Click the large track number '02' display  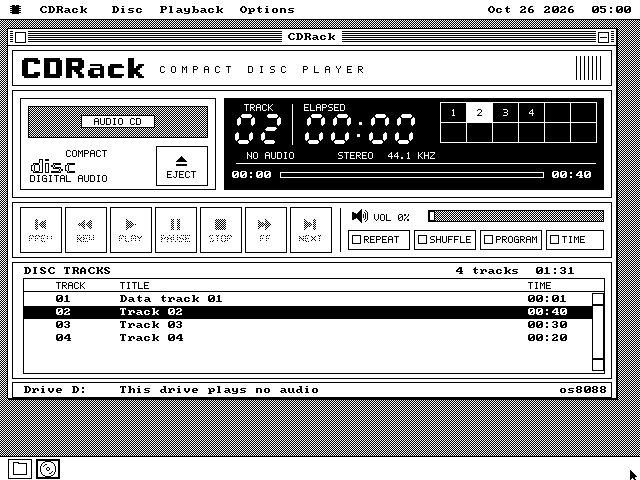click(x=258, y=129)
